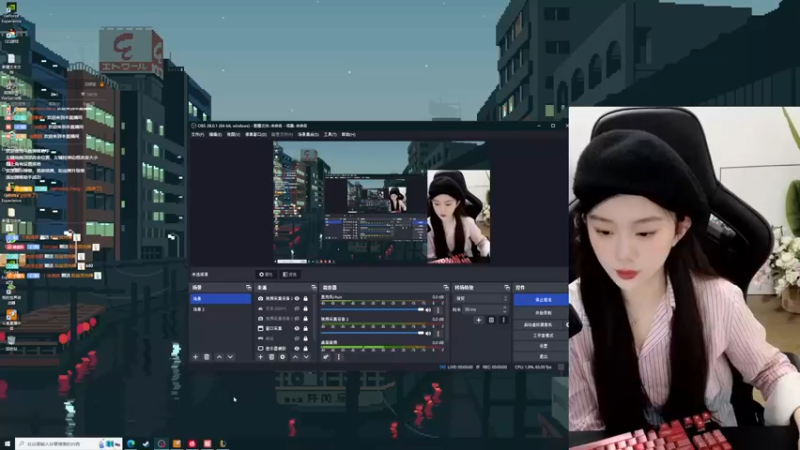Open the Windows Start menu
Viewport: 800px width, 450px height.
pos(7,443)
